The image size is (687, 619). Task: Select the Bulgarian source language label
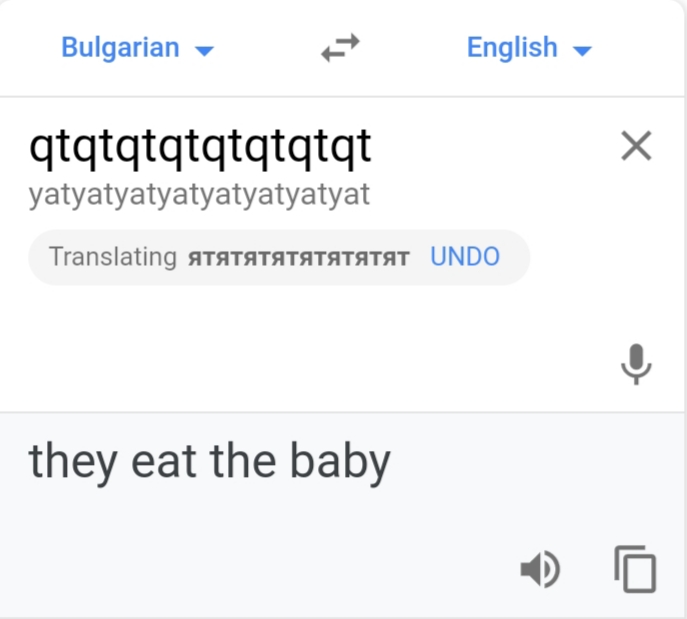(120, 48)
